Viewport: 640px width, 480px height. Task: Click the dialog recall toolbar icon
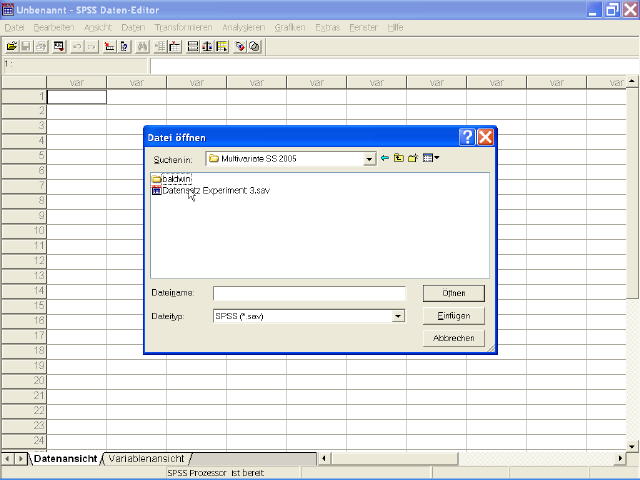pyautogui.click(x=59, y=46)
